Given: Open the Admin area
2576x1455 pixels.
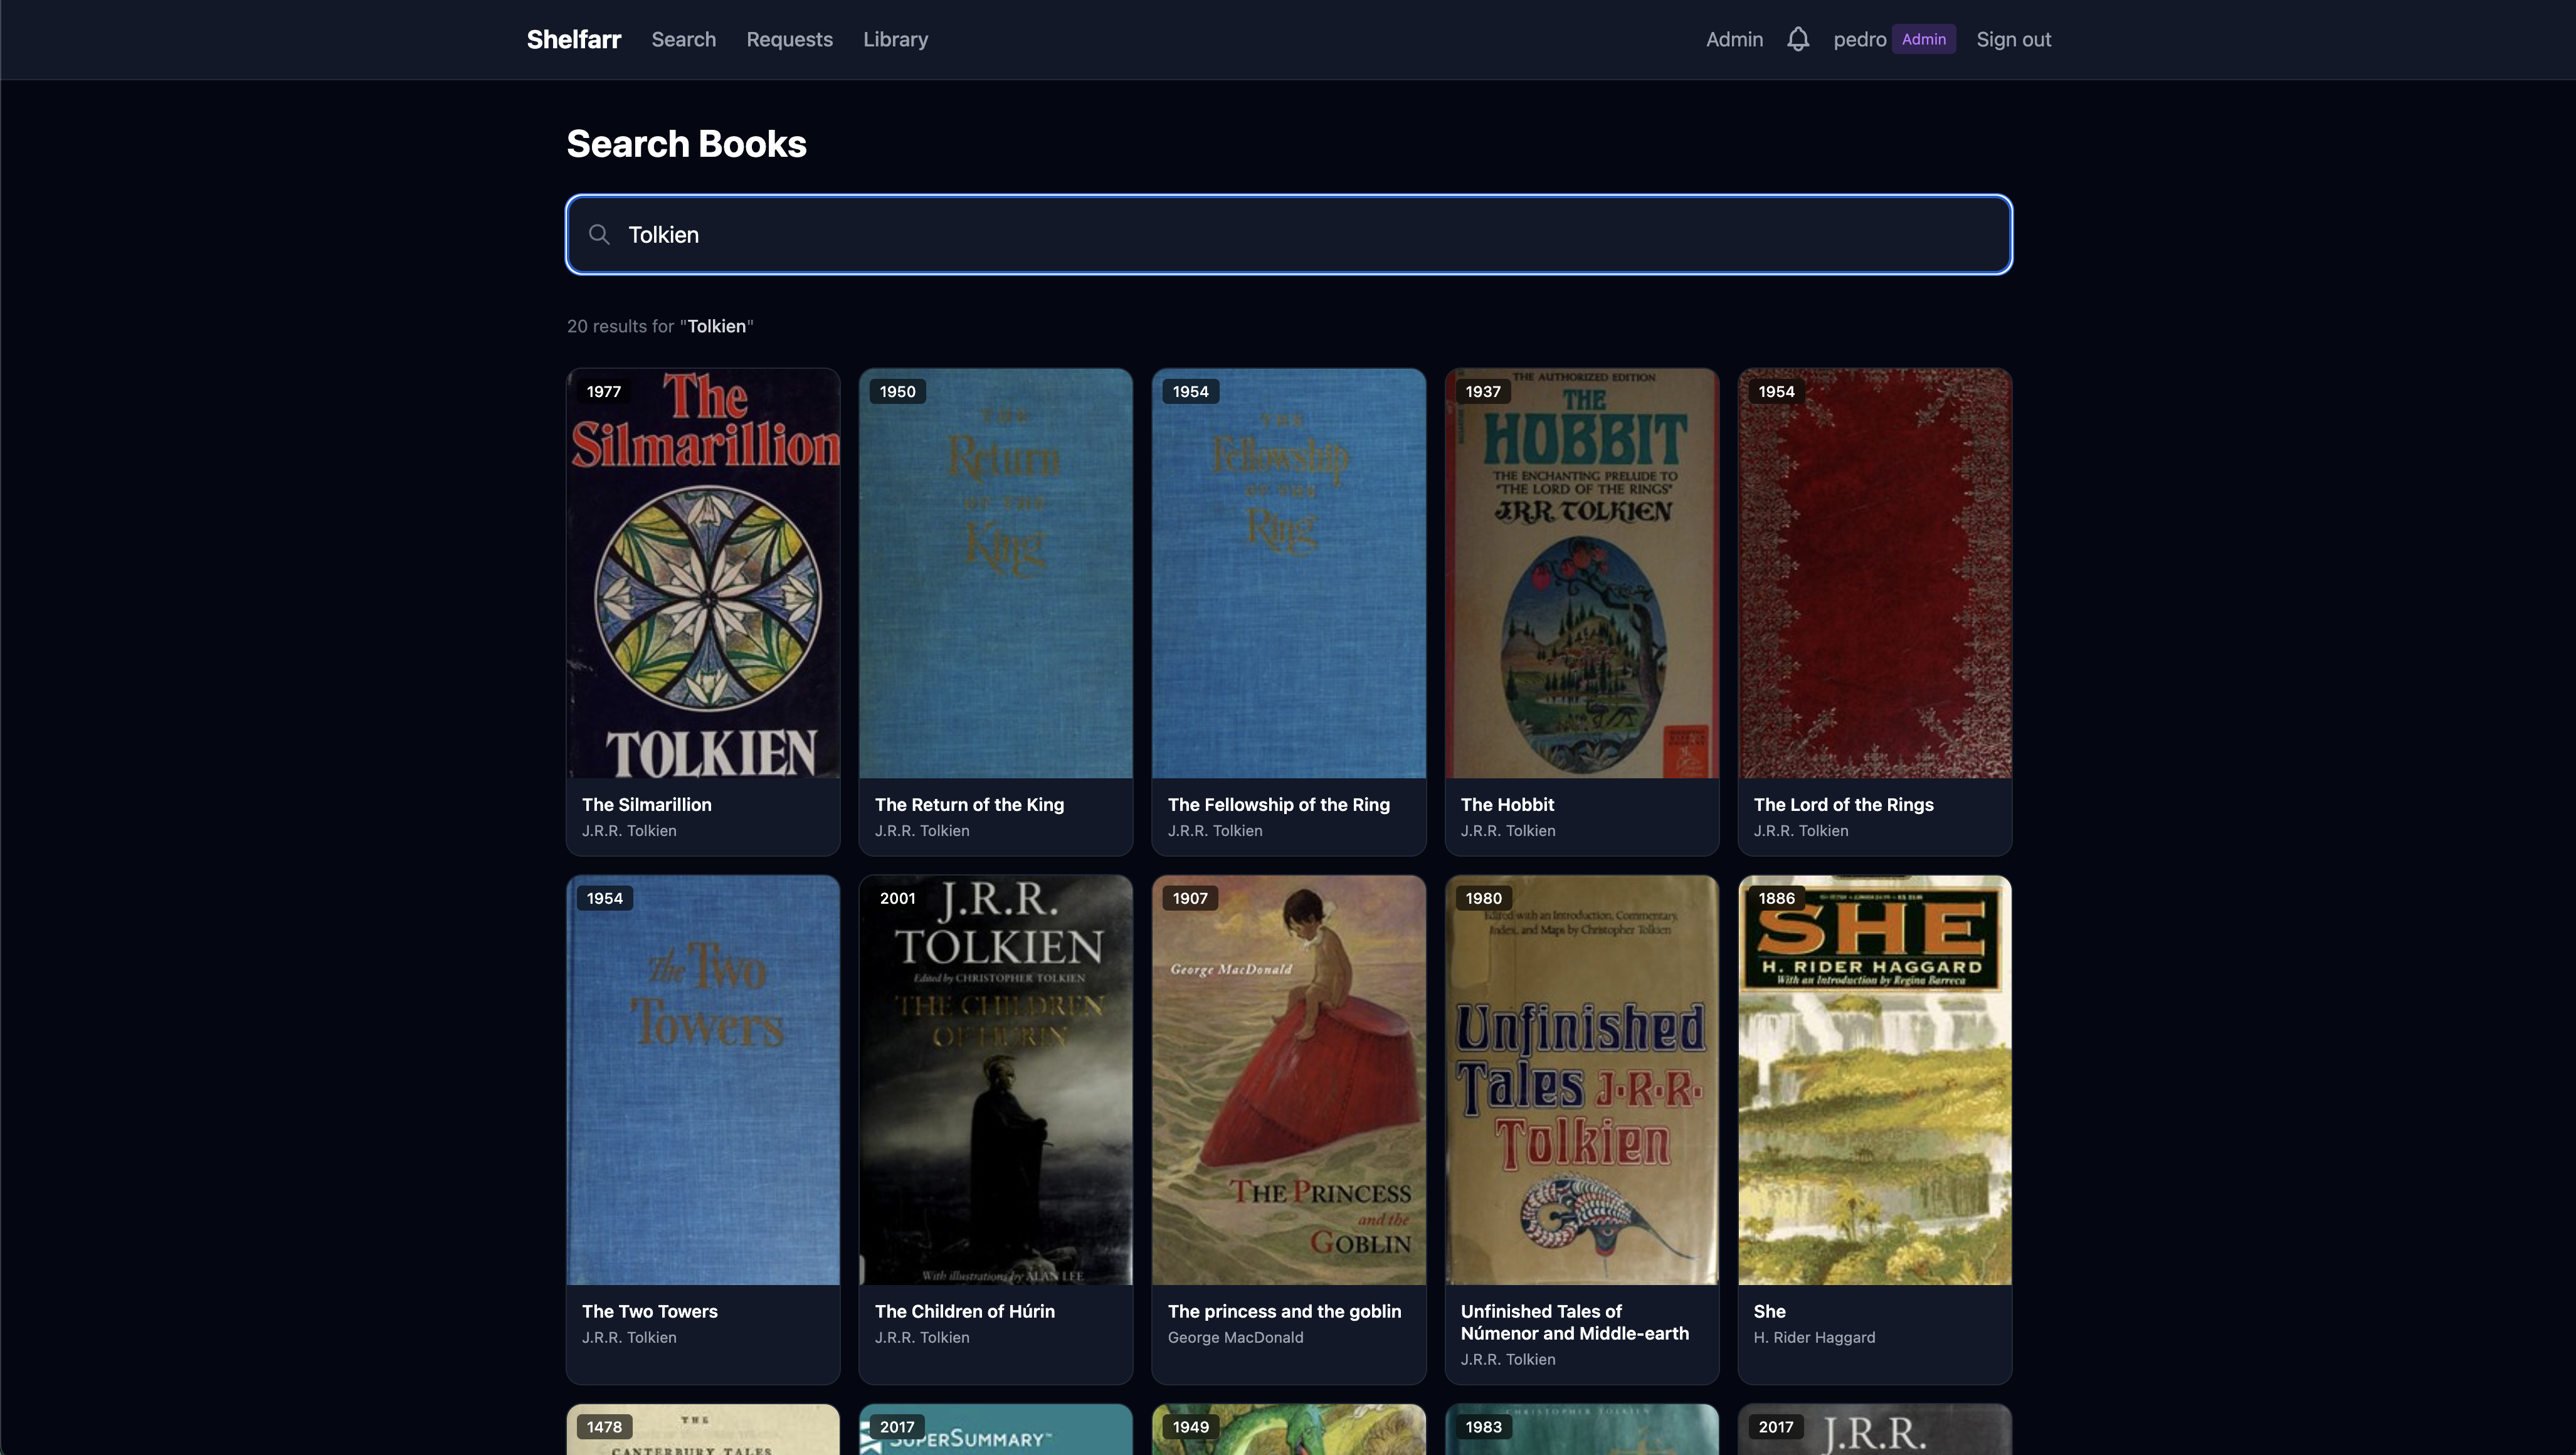Looking at the screenshot, I should [1734, 39].
